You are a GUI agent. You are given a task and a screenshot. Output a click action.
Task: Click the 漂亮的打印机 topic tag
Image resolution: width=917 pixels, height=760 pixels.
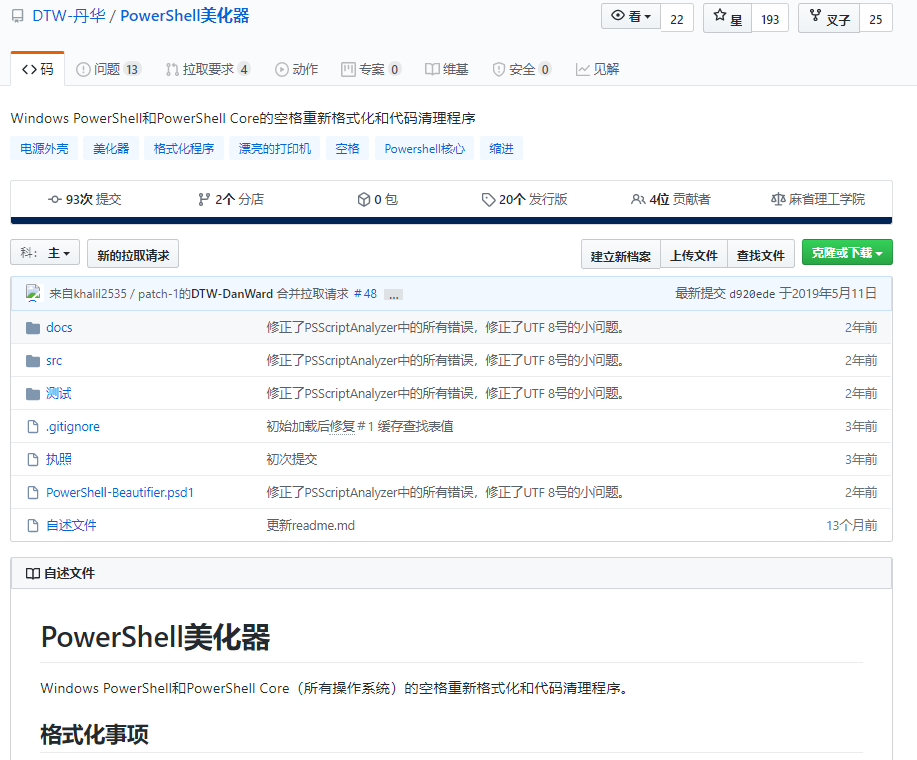point(274,148)
